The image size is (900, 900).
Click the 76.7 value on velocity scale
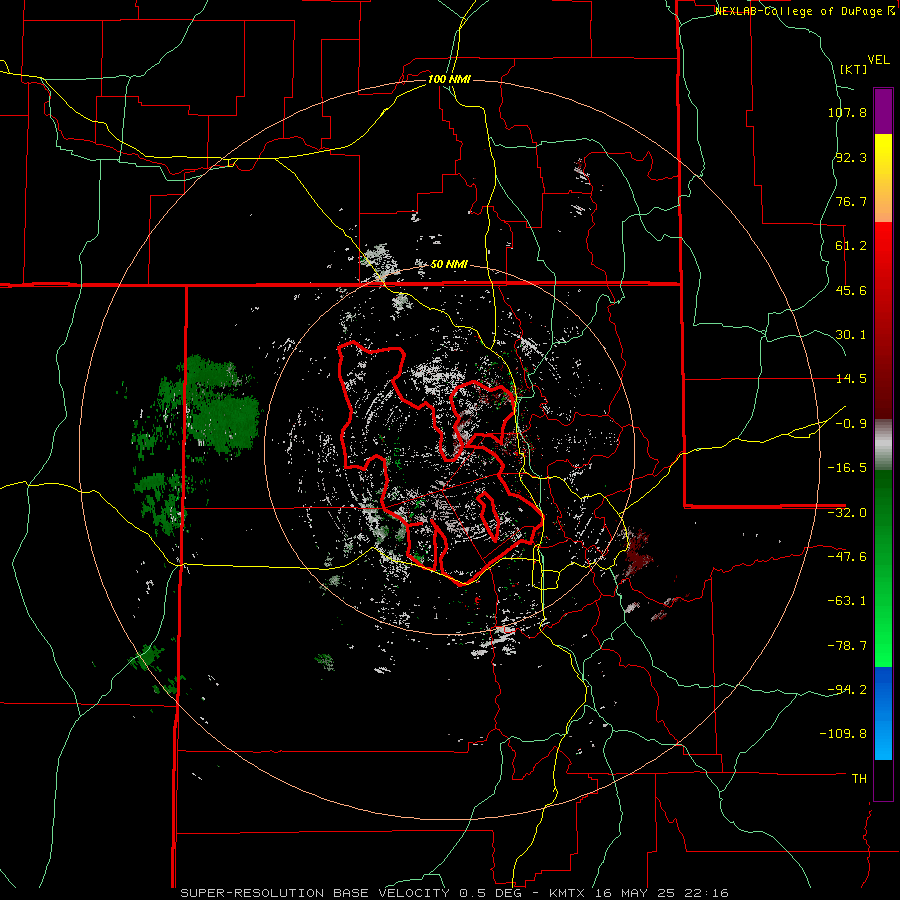click(851, 201)
